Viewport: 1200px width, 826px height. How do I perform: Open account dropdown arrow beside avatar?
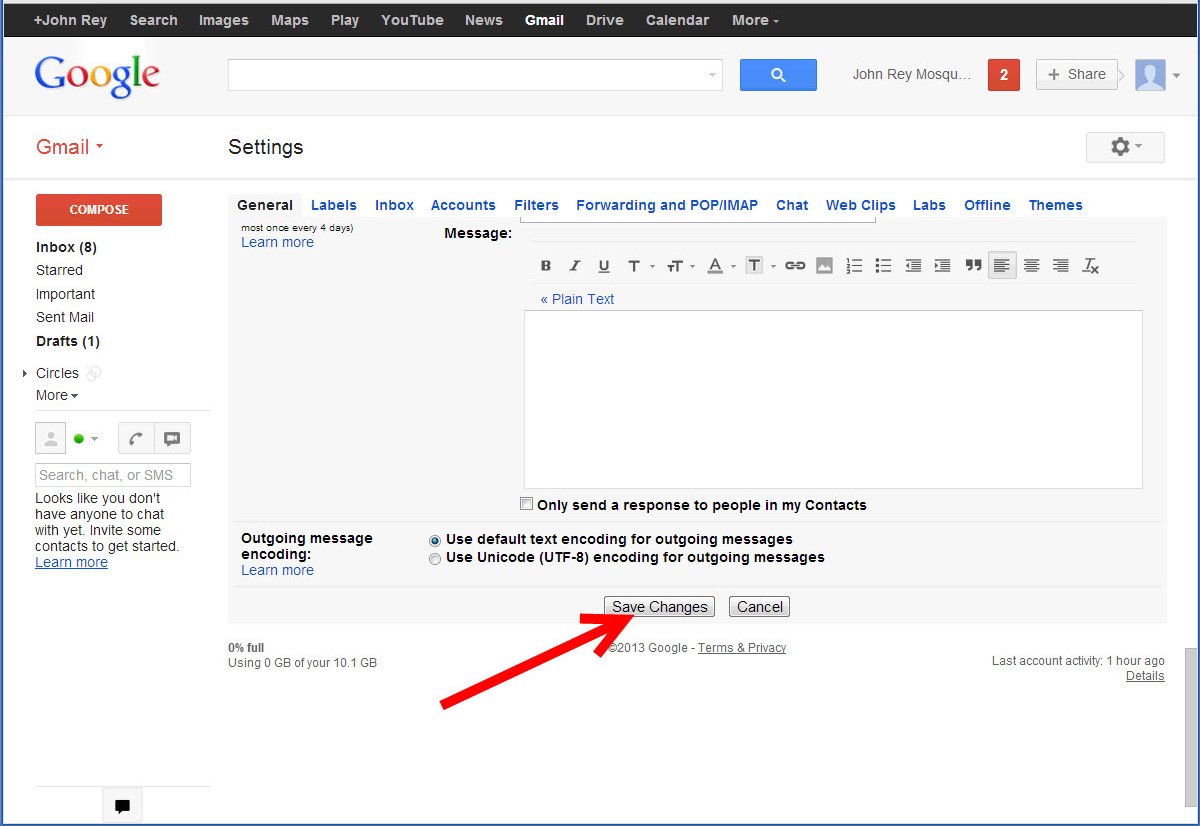(1176, 76)
